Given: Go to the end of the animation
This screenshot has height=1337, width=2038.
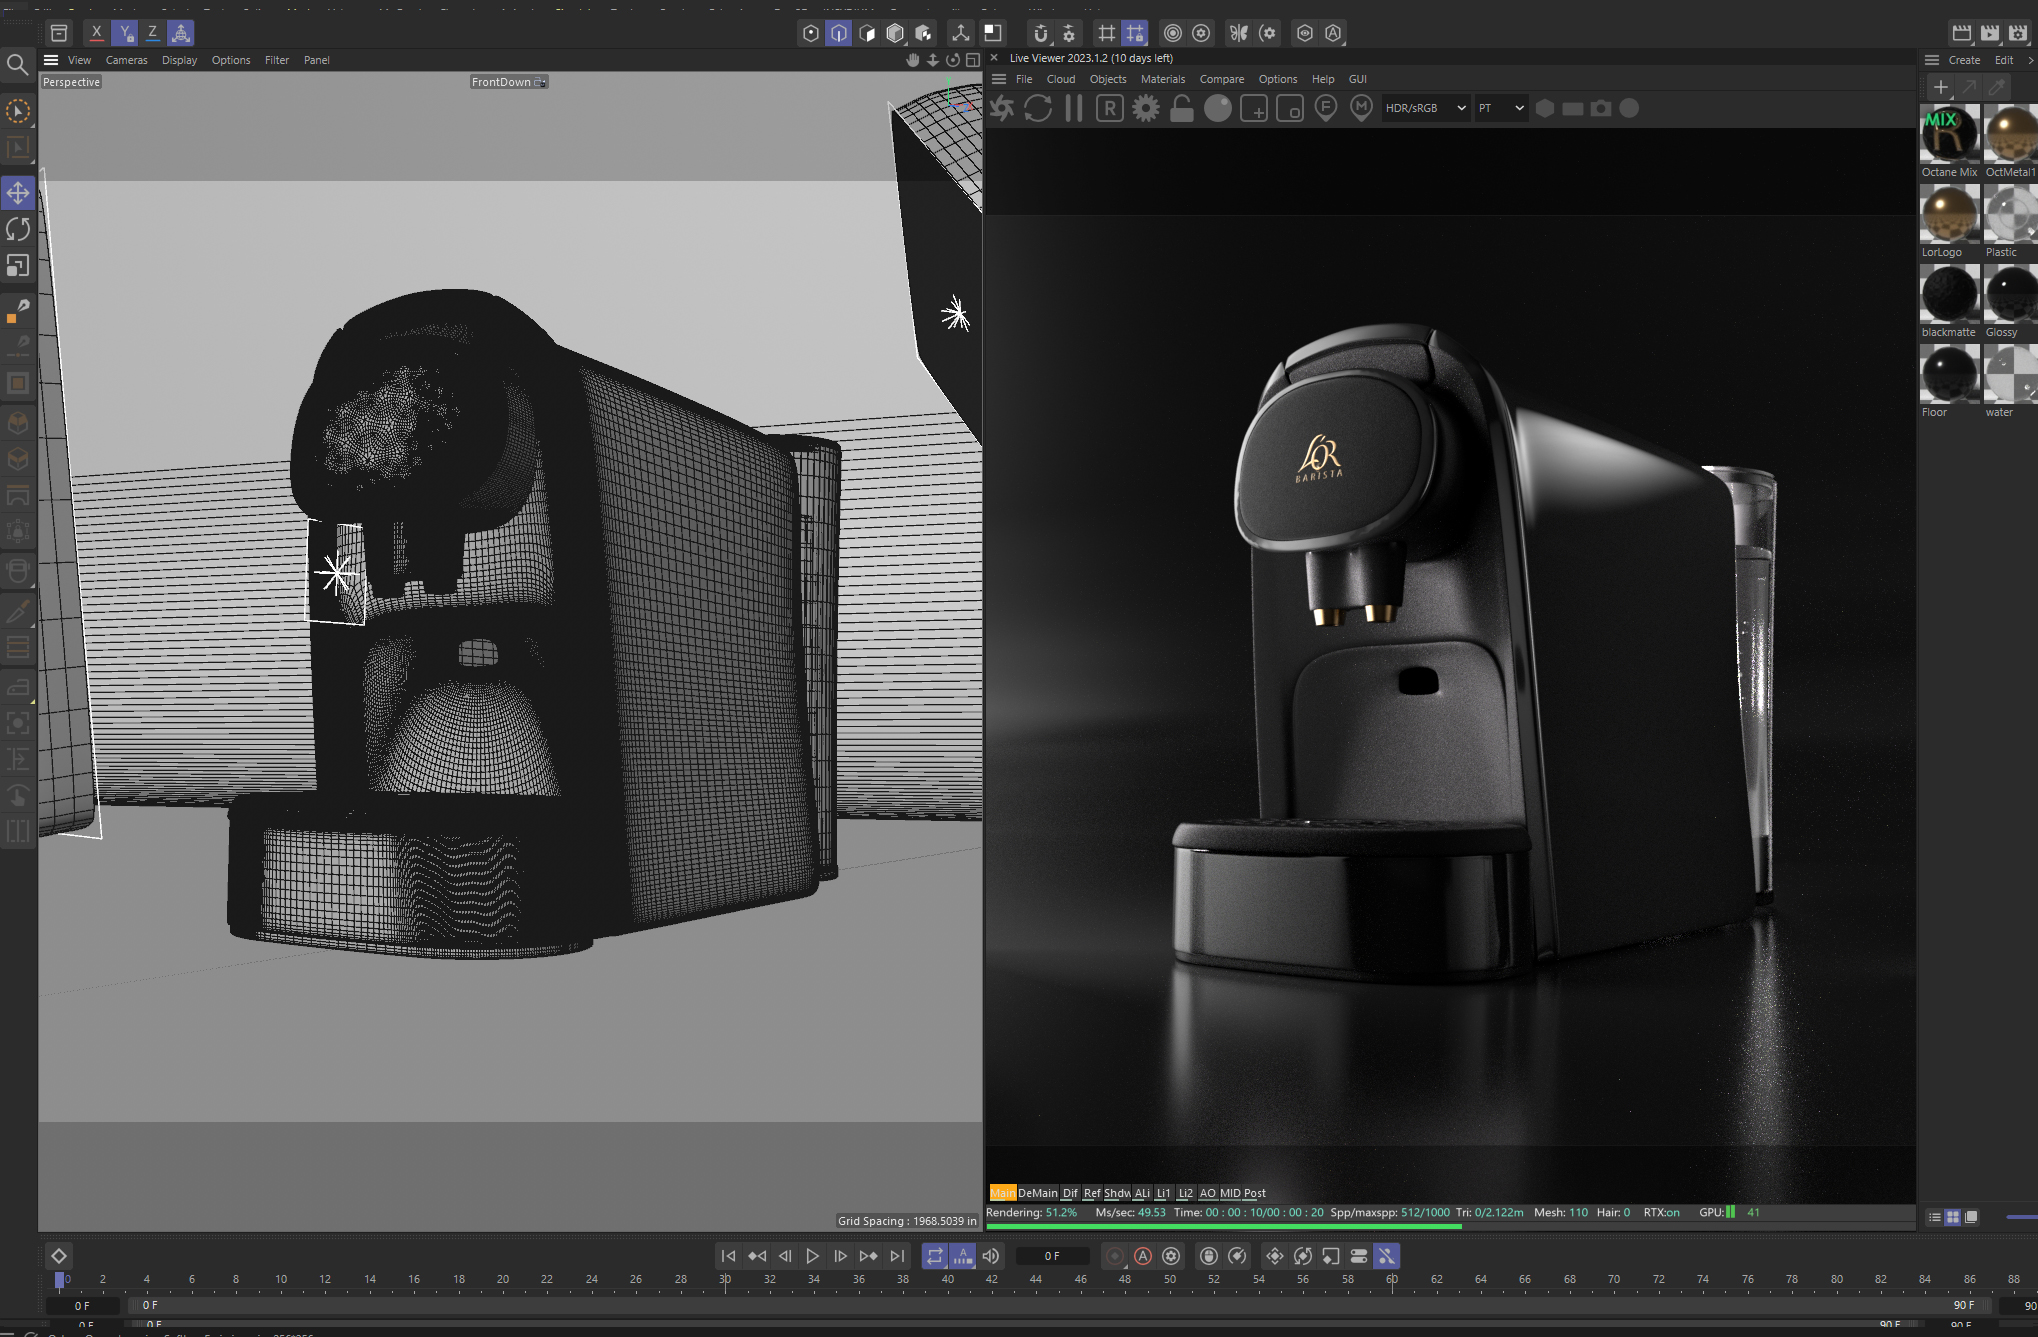Looking at the screenshot, I should tap(897, 1256).
